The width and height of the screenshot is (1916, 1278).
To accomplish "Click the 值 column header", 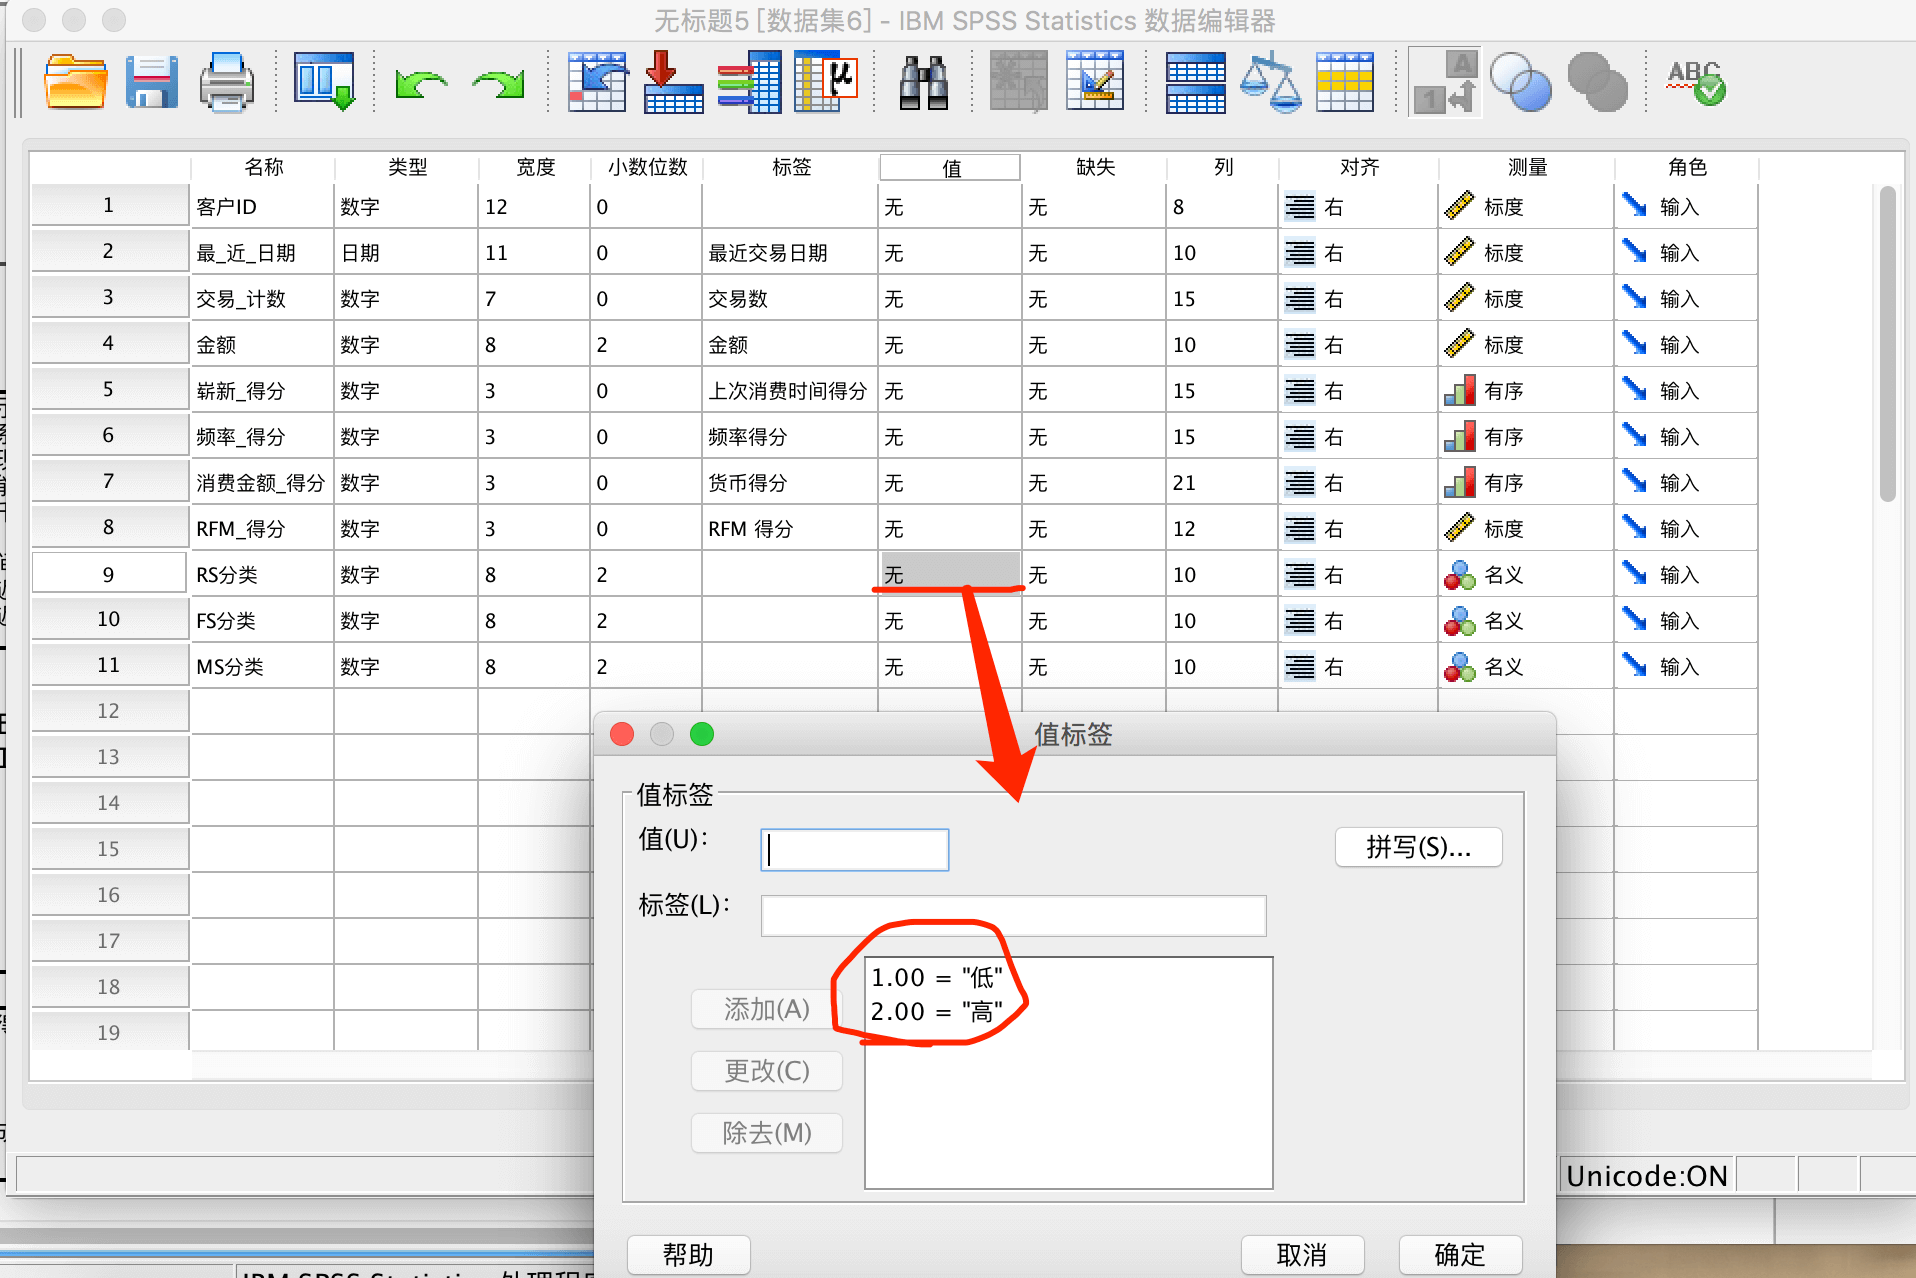I will tap(951, 167).
